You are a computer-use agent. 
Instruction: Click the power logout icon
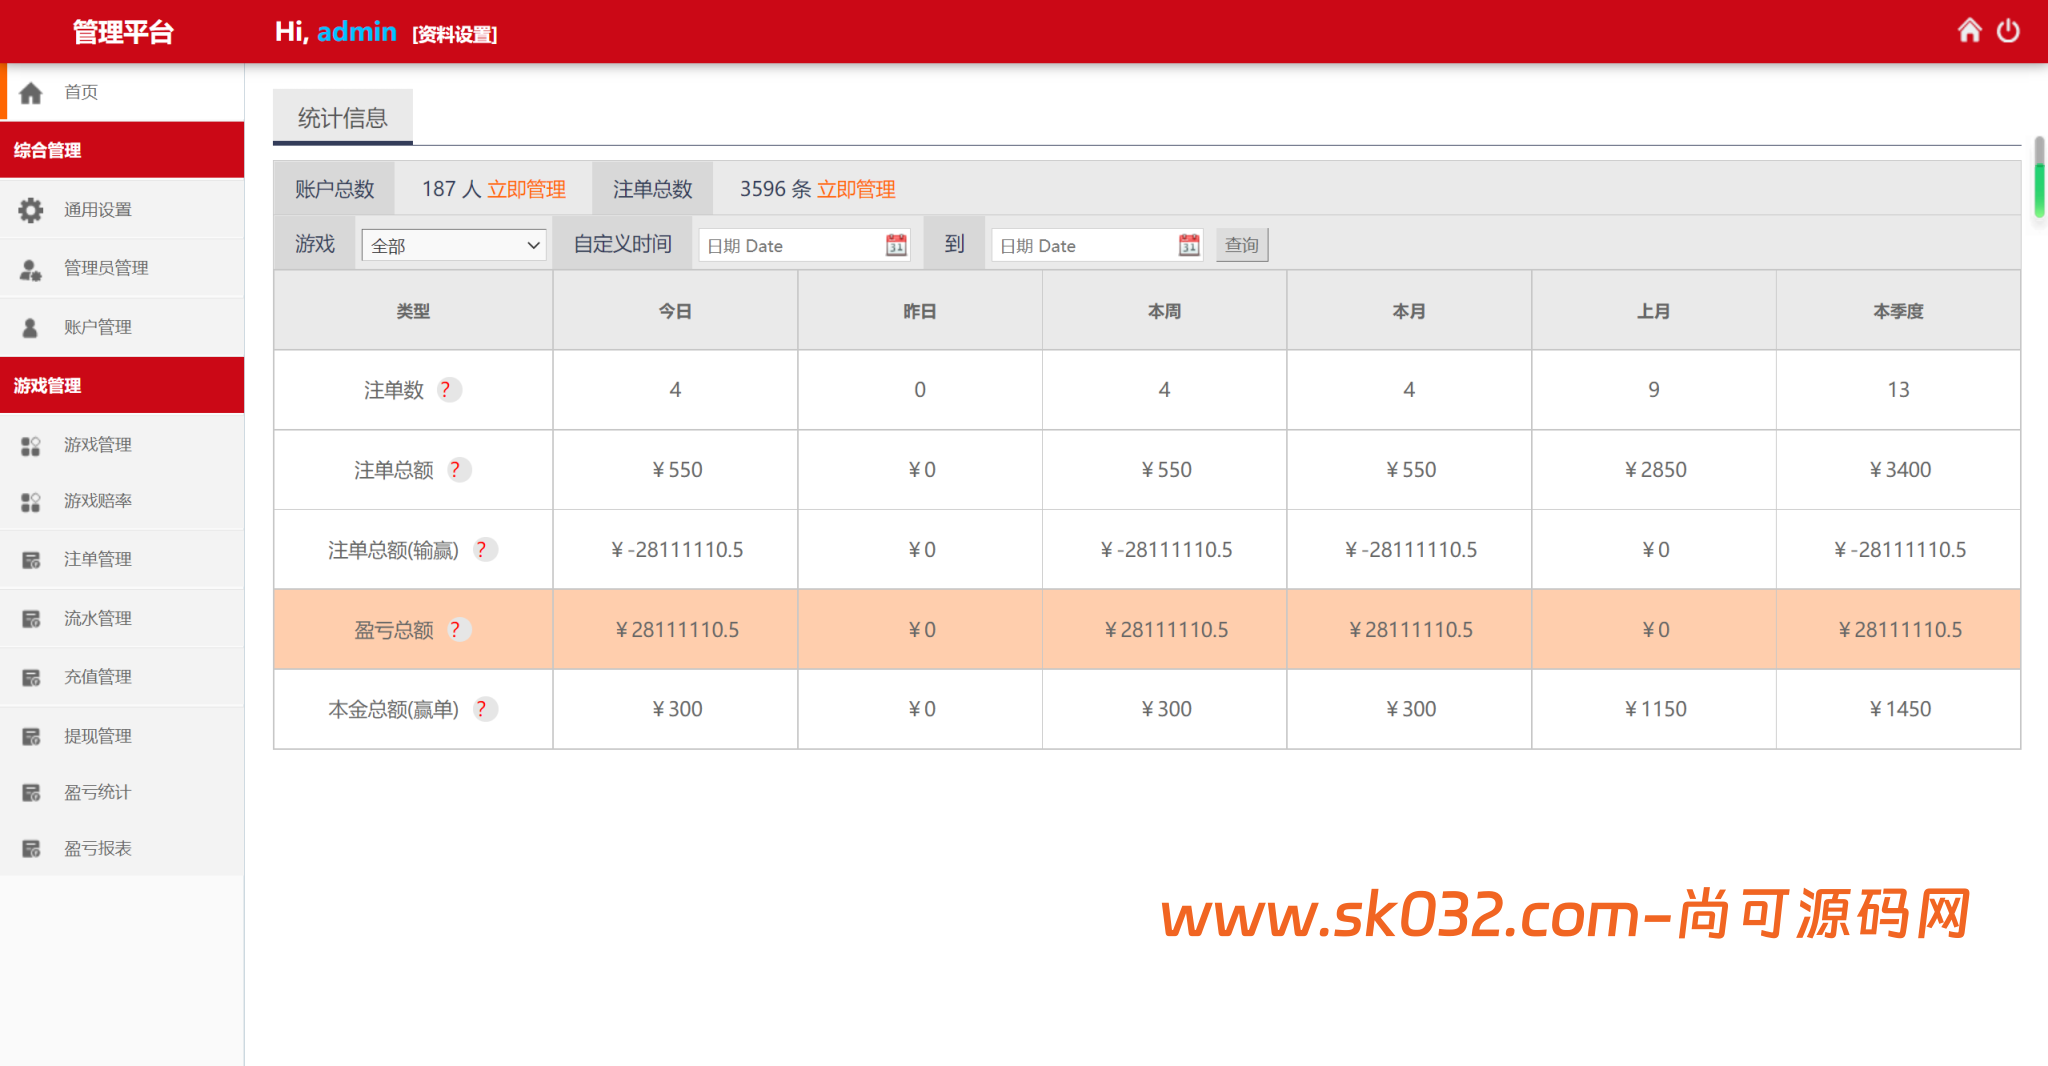[2008, 31]
